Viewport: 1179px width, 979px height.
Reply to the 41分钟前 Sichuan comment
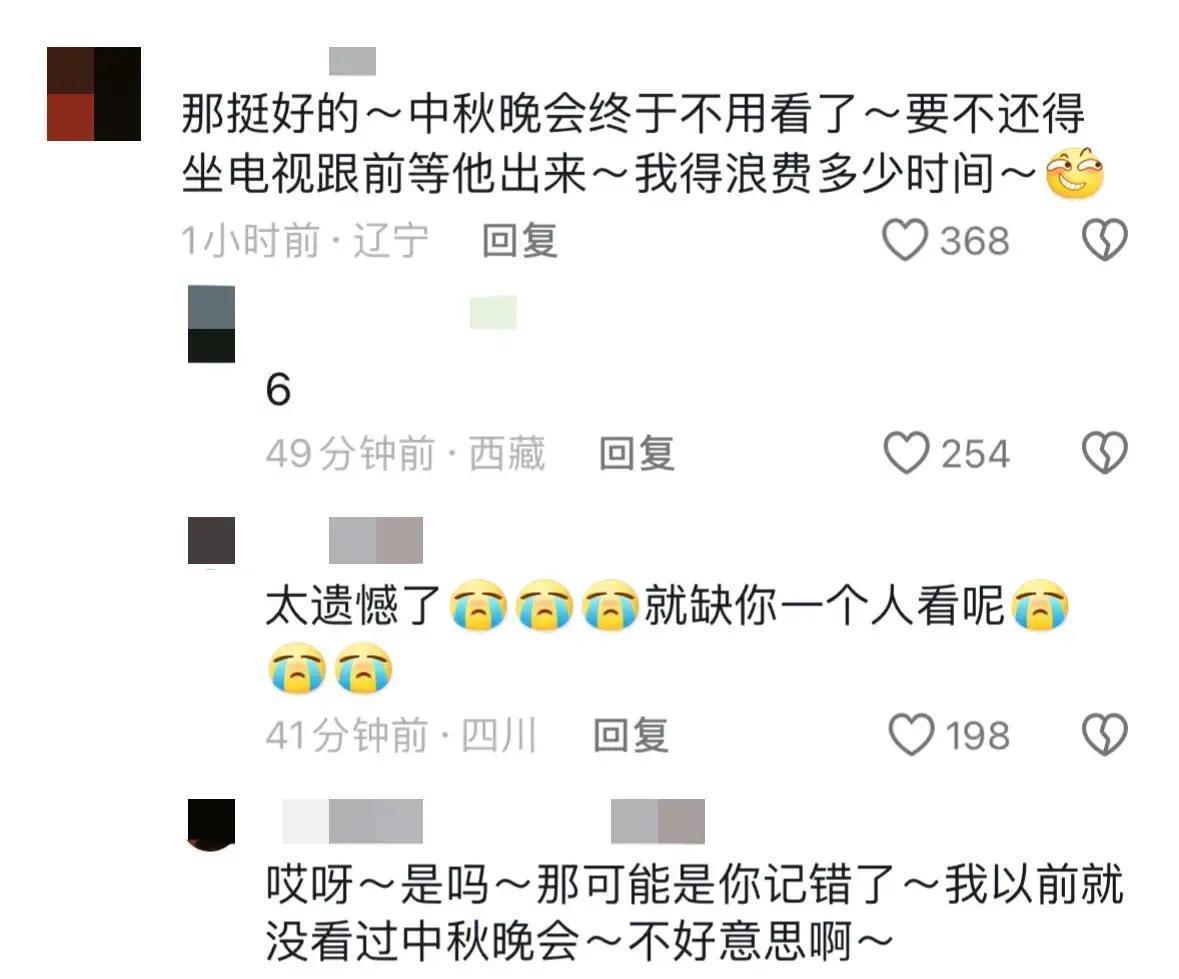tap(631, 735)
